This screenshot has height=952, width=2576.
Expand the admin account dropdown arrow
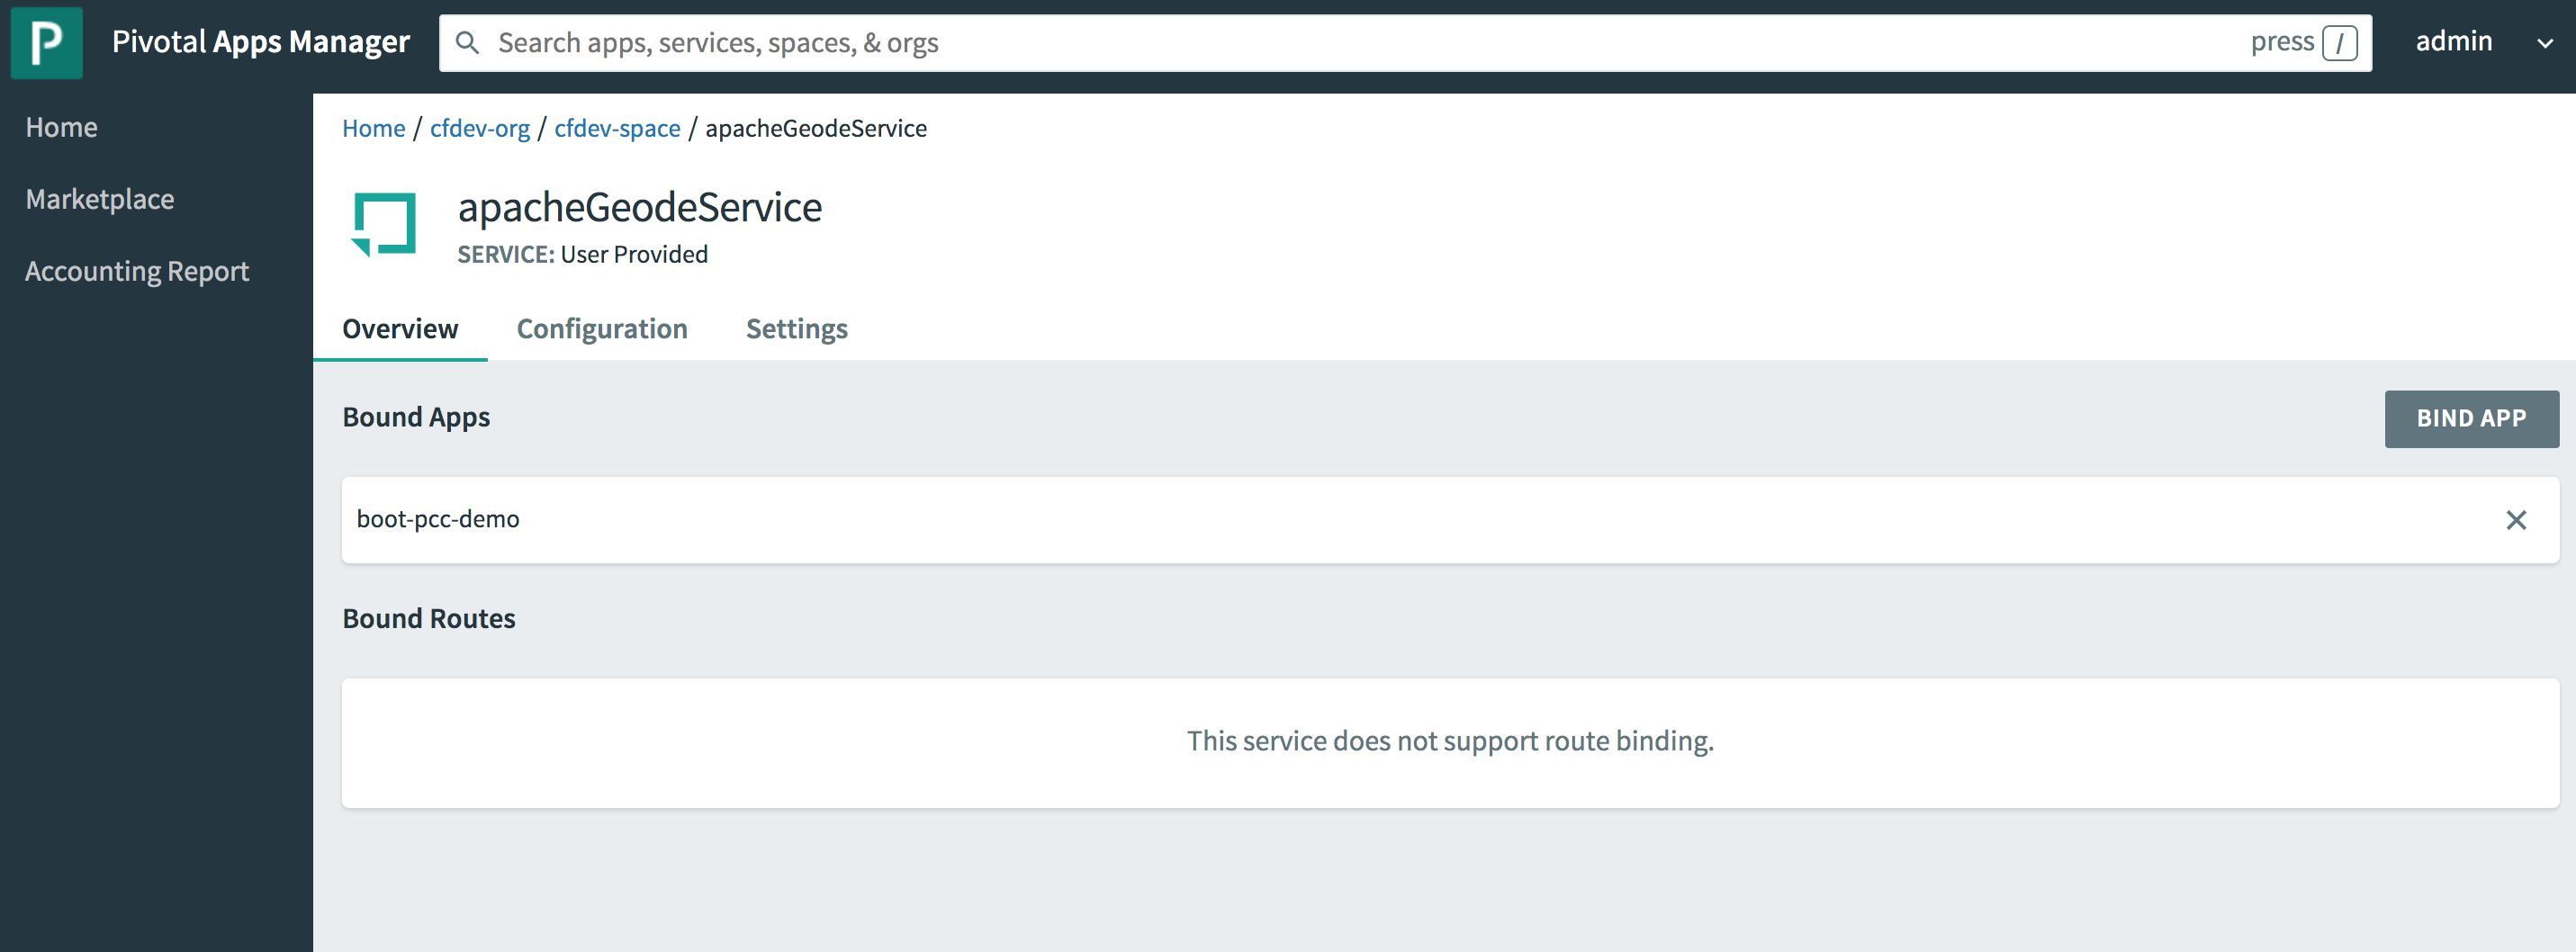tap(2545, 44)
